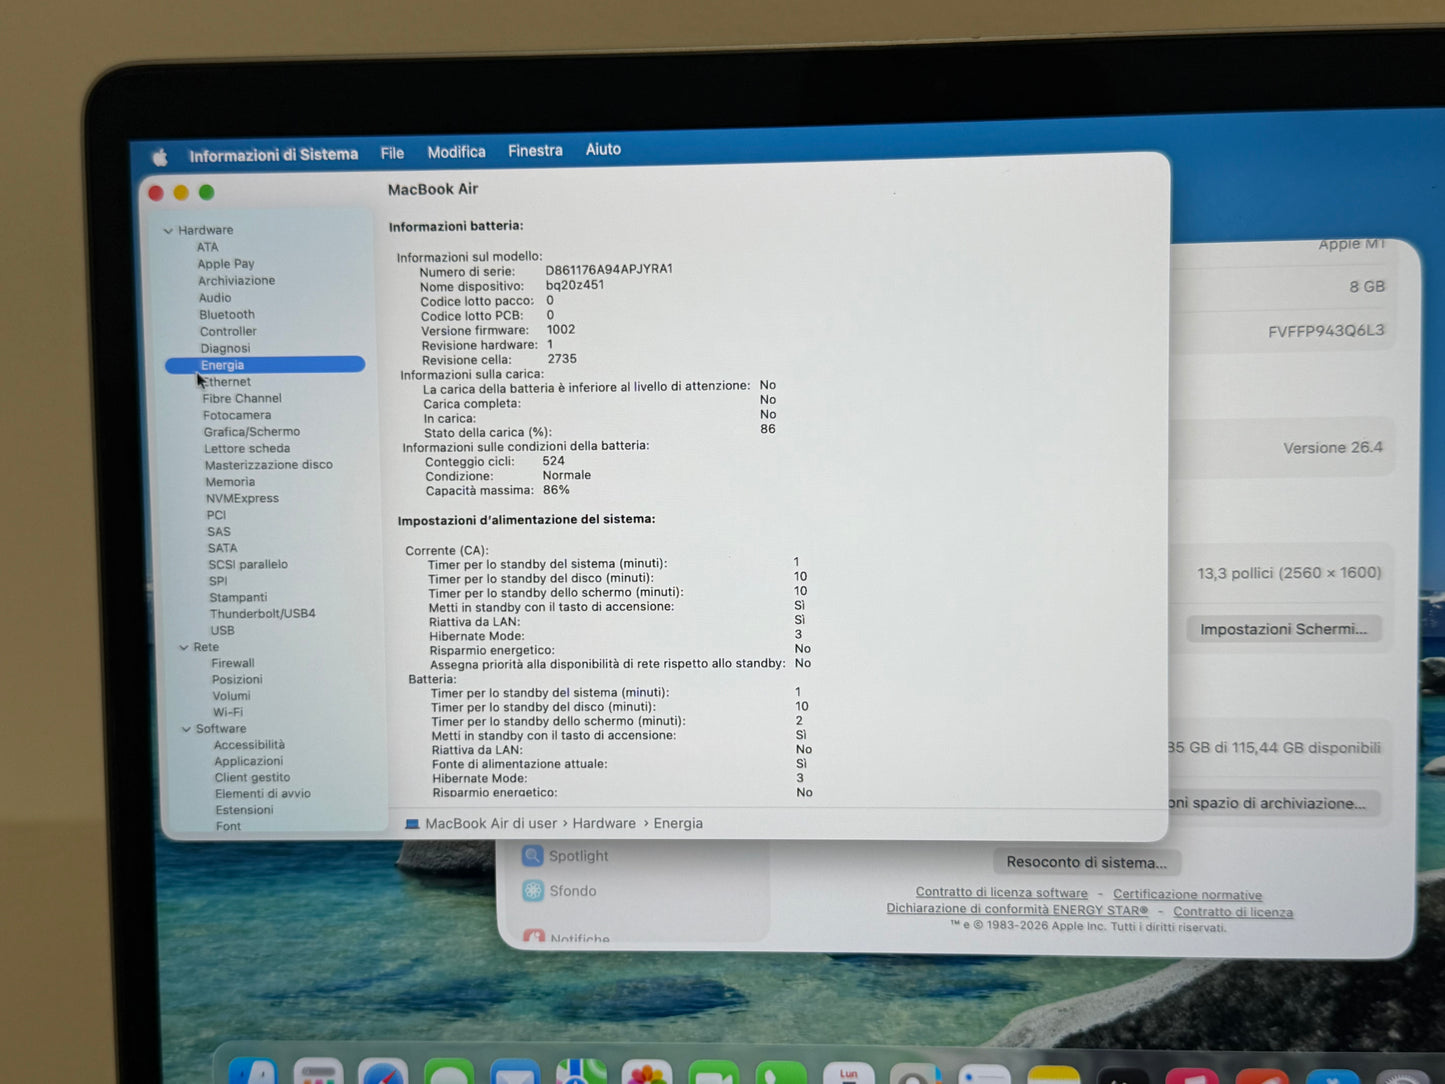Click the Sfondo snowflake icon in Settings sidebar
Screen dimensions: 1445x1084
click(533, 890)
